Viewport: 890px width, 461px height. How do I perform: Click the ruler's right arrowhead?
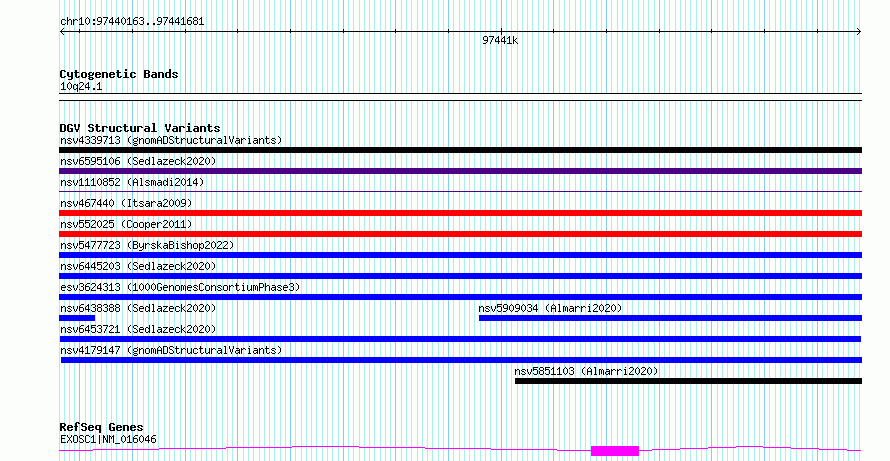(859, 32)
